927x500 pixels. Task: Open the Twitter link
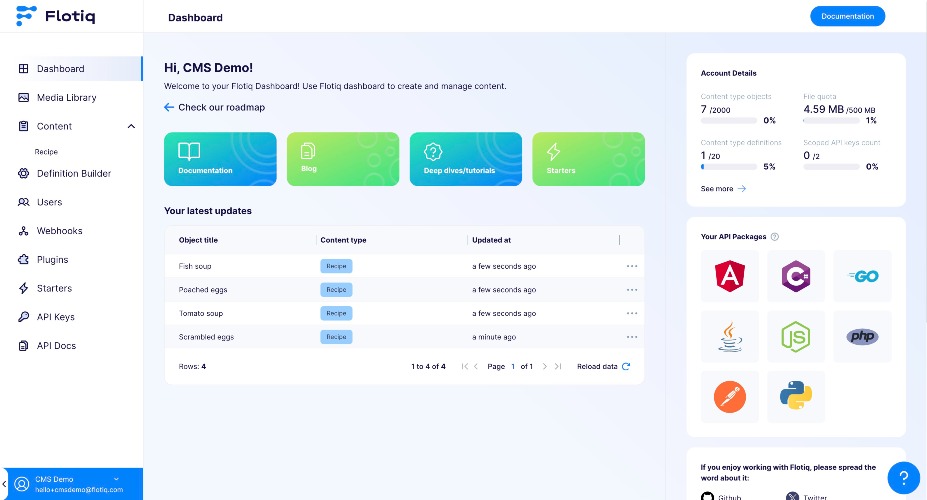pyautogui.click(x=806, y=496)
